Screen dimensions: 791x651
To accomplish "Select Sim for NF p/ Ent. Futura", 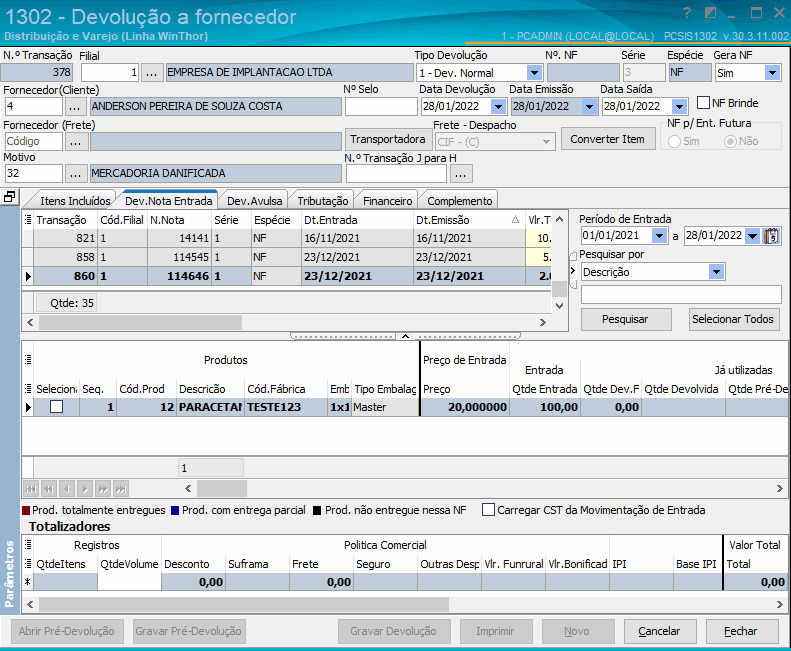I will (674, 141).
